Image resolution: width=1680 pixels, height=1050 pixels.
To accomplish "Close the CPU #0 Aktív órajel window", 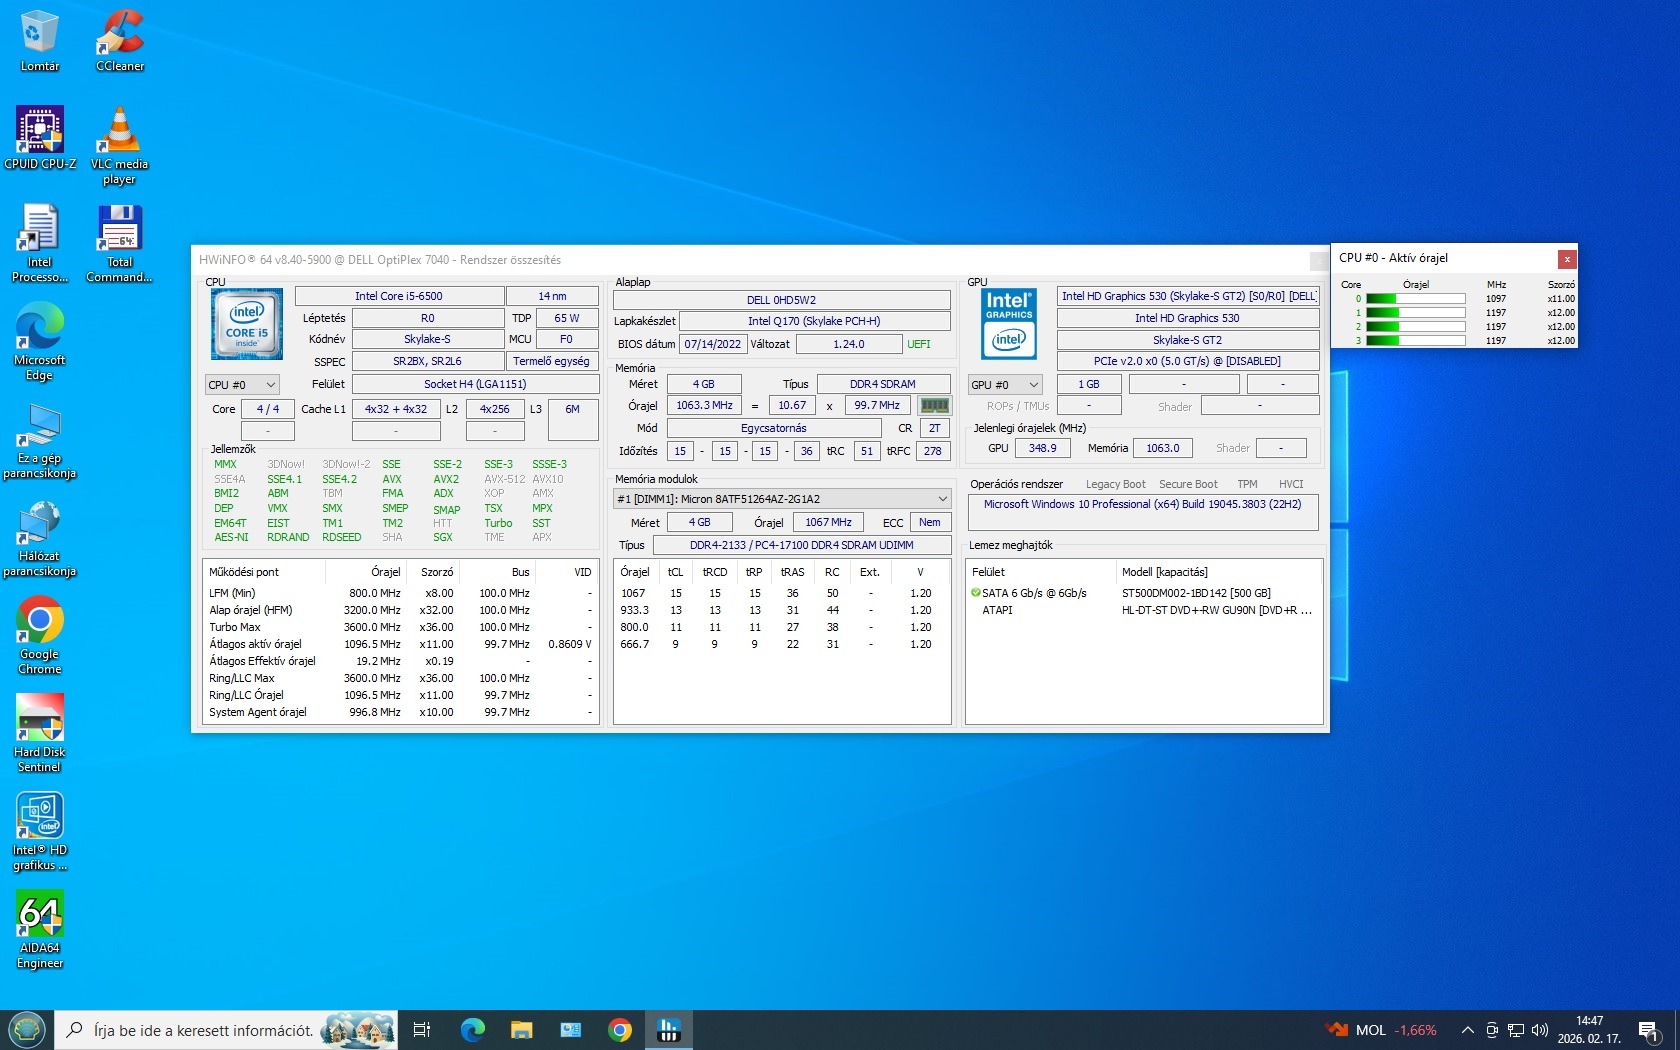I will [x=1567, y=259].
